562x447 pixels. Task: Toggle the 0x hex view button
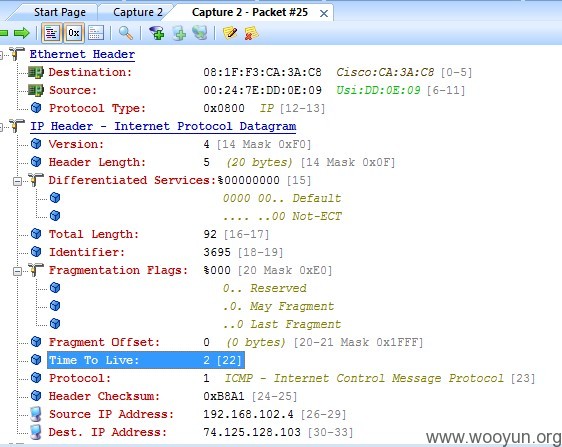pyautogui.click(x=74, y=33)
